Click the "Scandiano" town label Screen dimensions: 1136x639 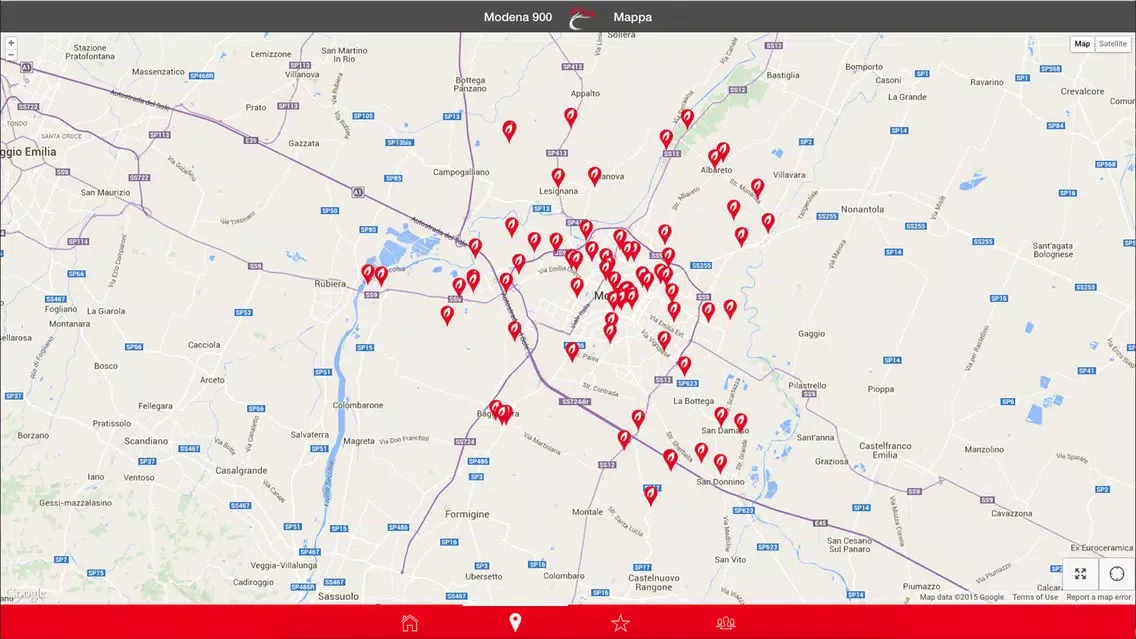coord(146,440)
